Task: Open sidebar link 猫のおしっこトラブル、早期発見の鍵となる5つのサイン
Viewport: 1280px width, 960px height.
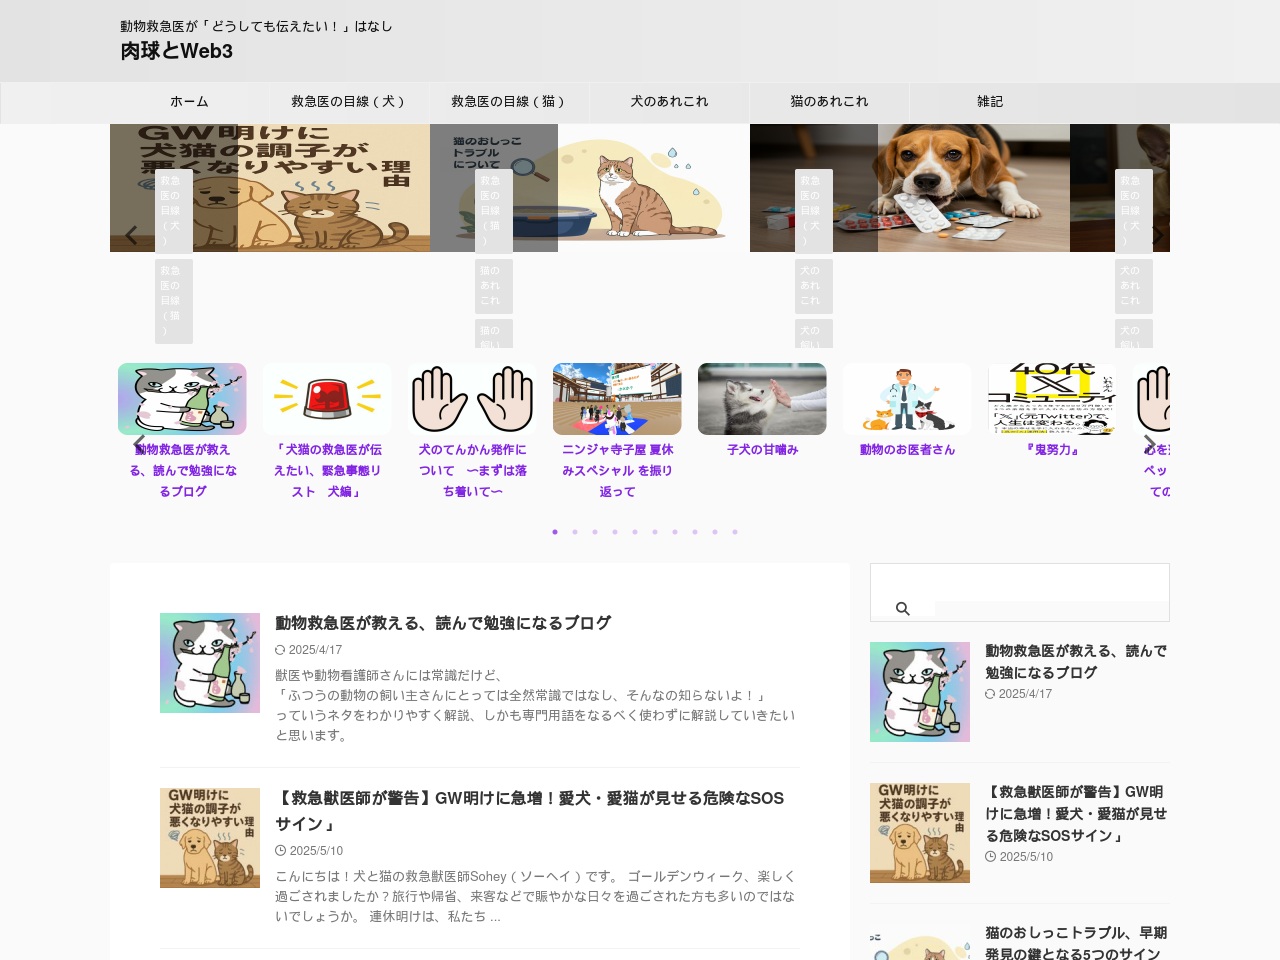Action: 1076,943
